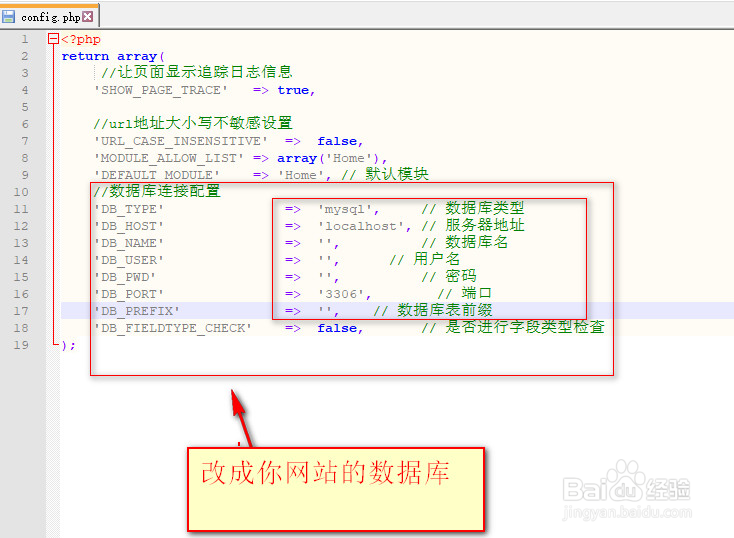Click the //数据库连接配置 comment
This screenshot has width=734, height=538.
pos(157,191)
